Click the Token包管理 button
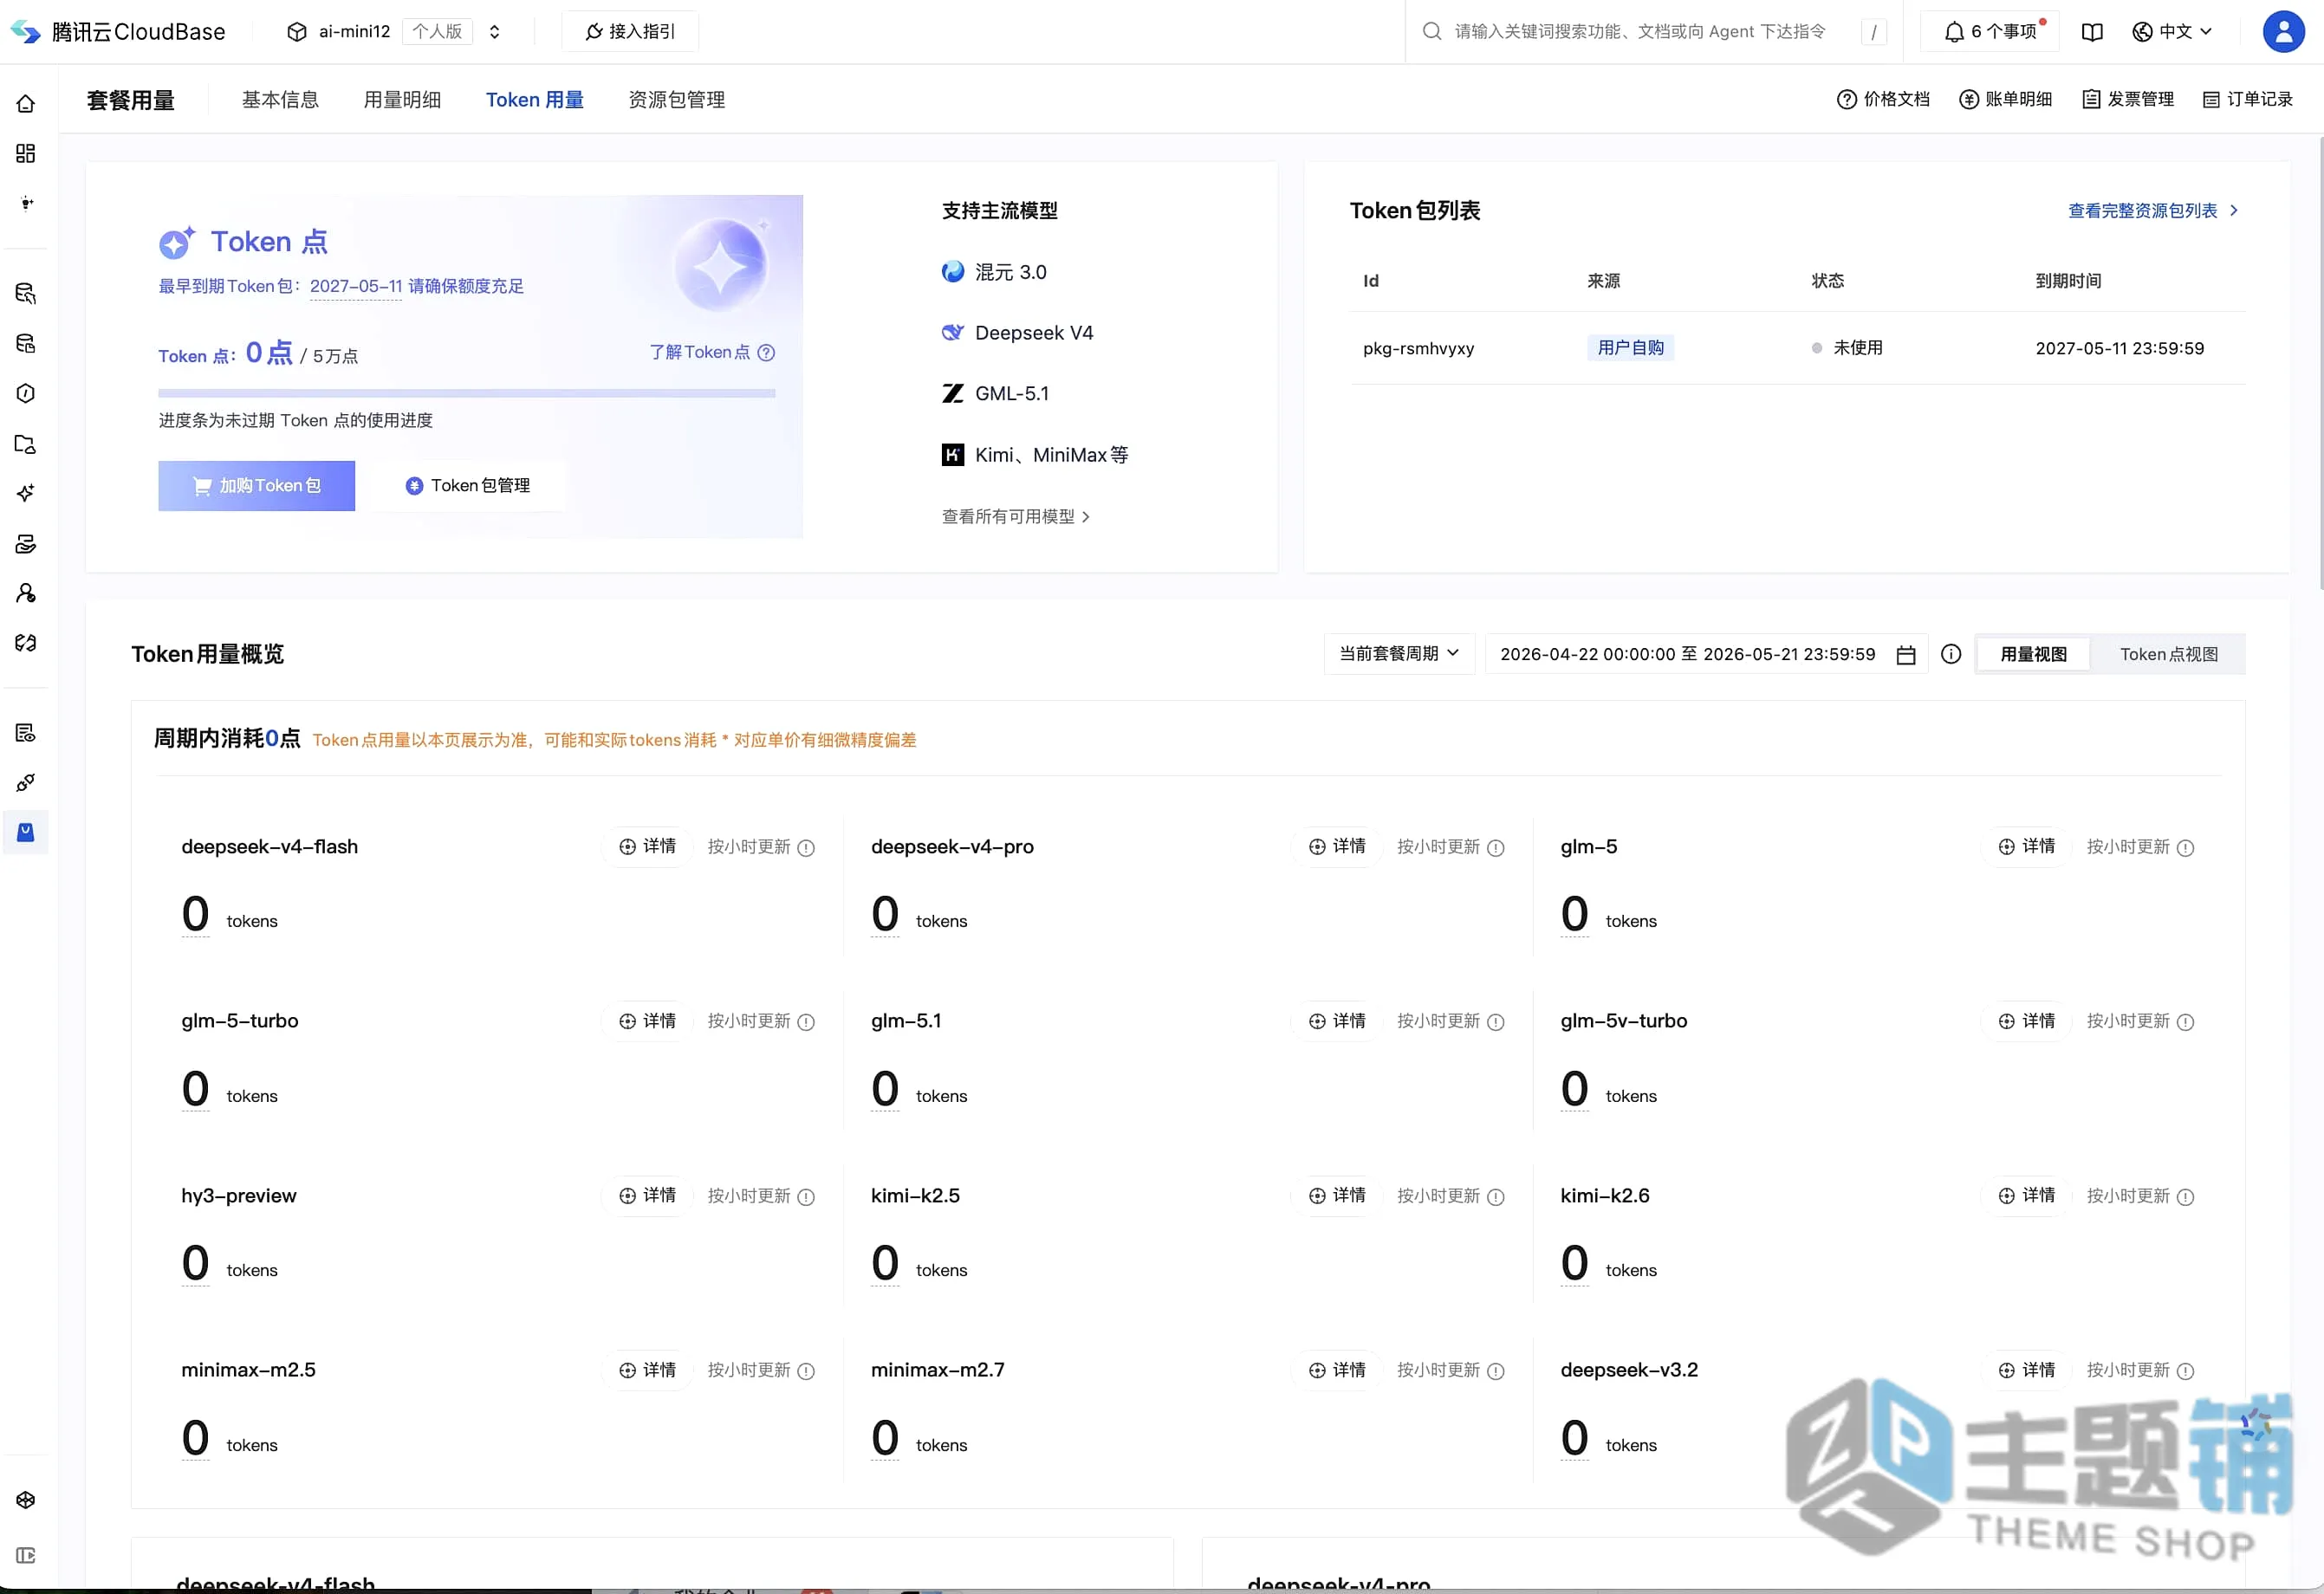 coord(468,486)
